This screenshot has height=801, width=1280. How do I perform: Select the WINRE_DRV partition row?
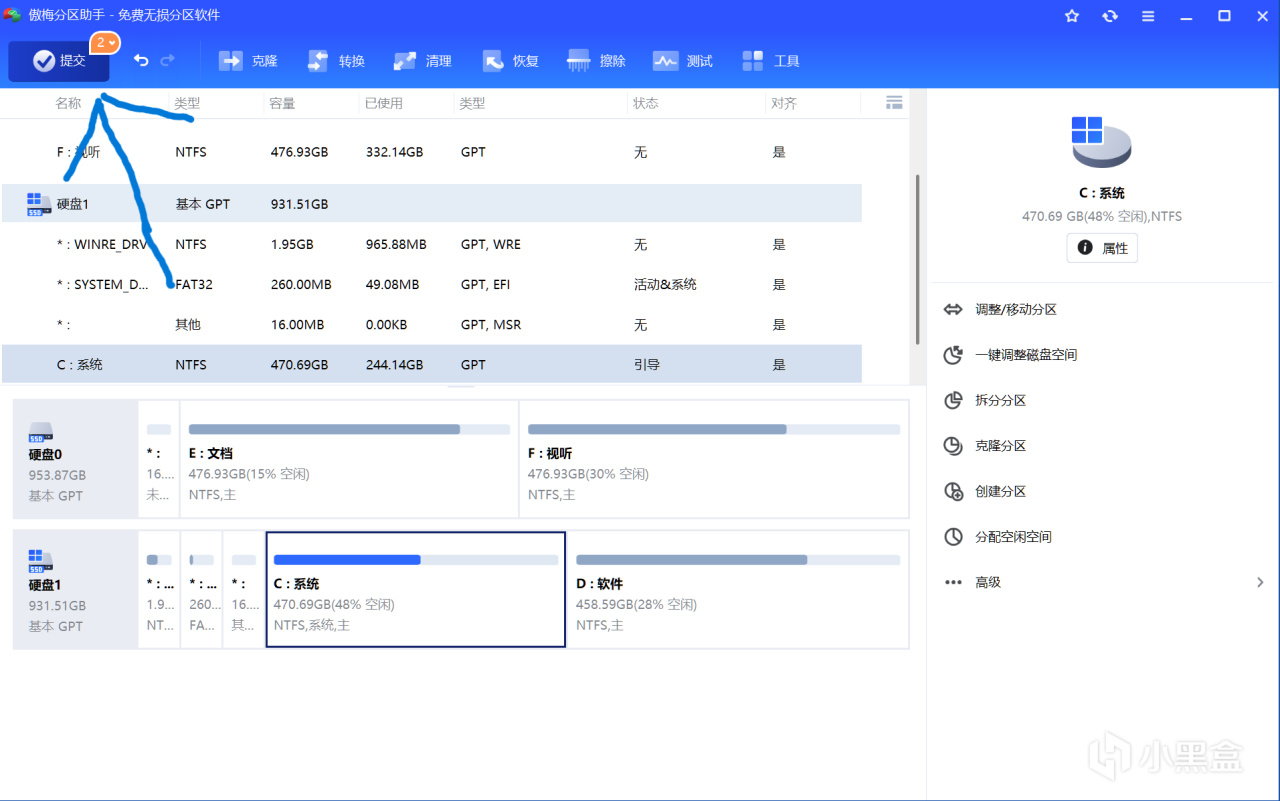click(x=431, y=244)
